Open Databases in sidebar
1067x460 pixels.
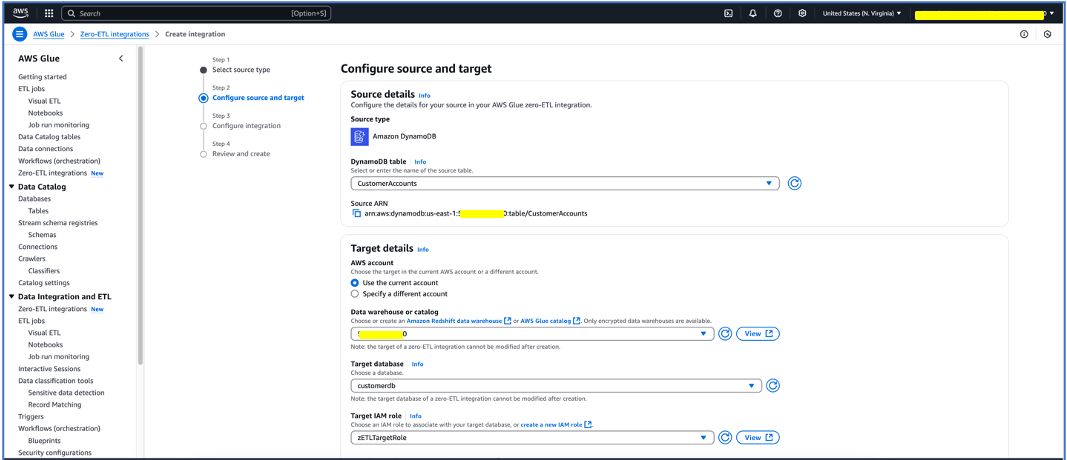34,199
